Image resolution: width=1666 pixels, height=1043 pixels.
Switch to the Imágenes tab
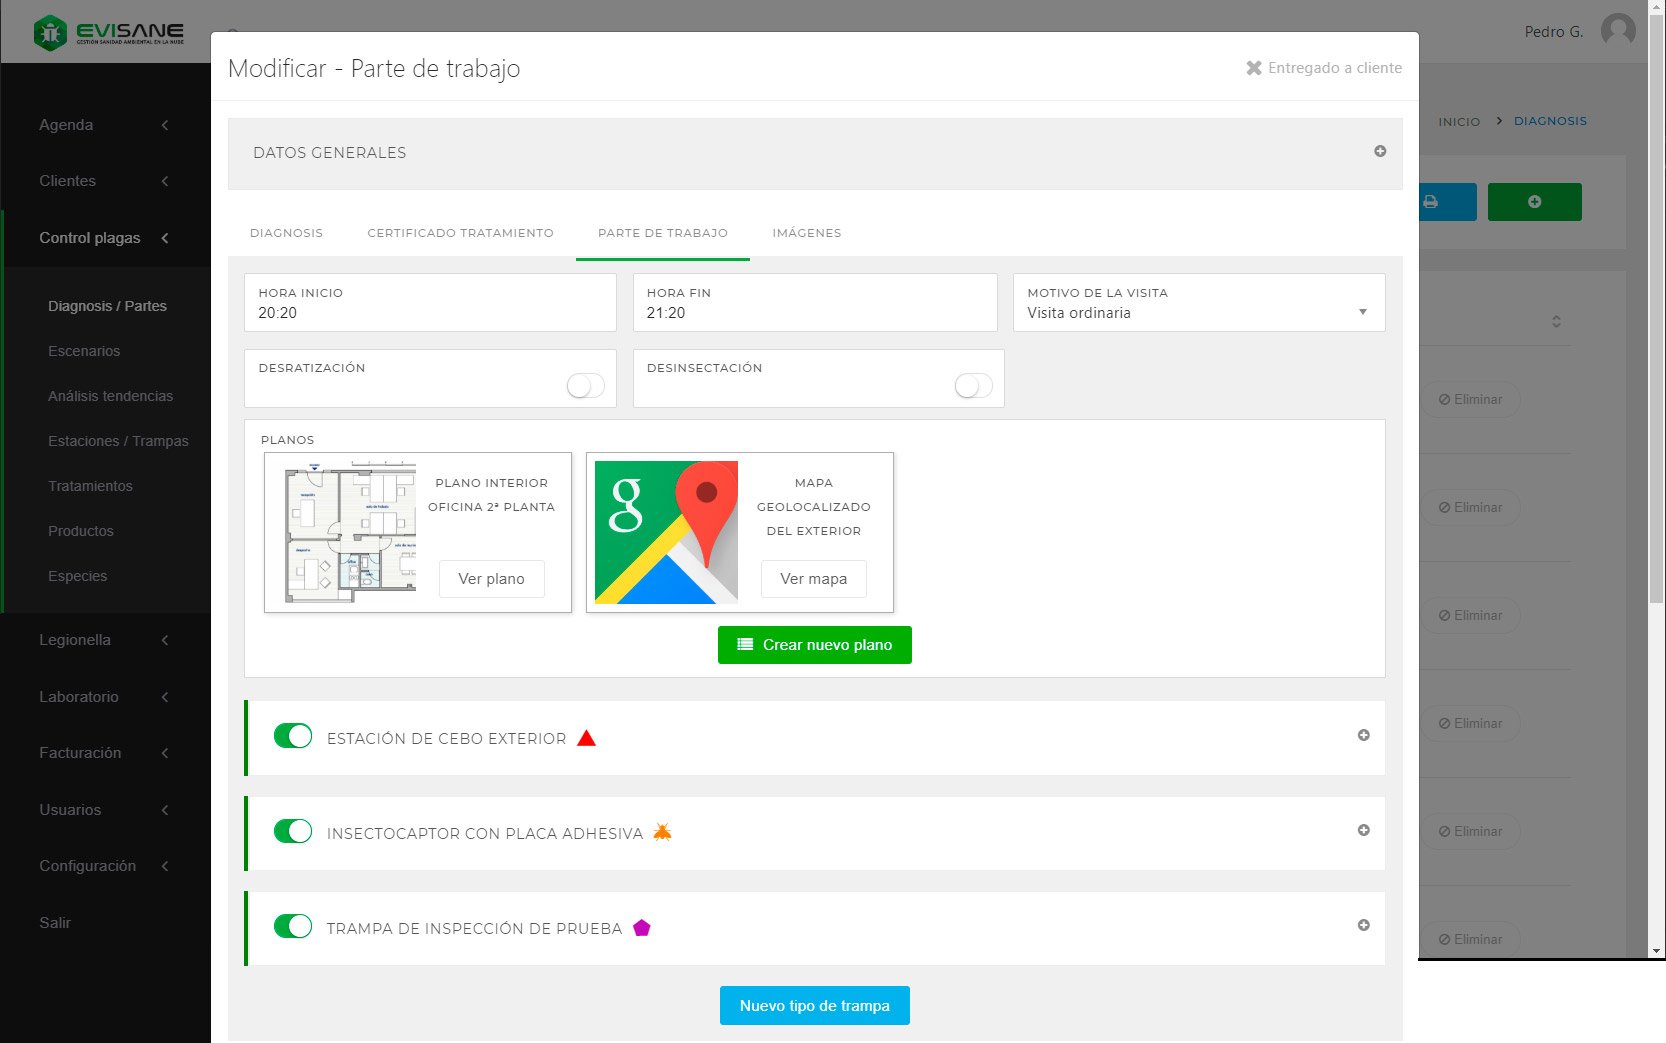point(806,233)
